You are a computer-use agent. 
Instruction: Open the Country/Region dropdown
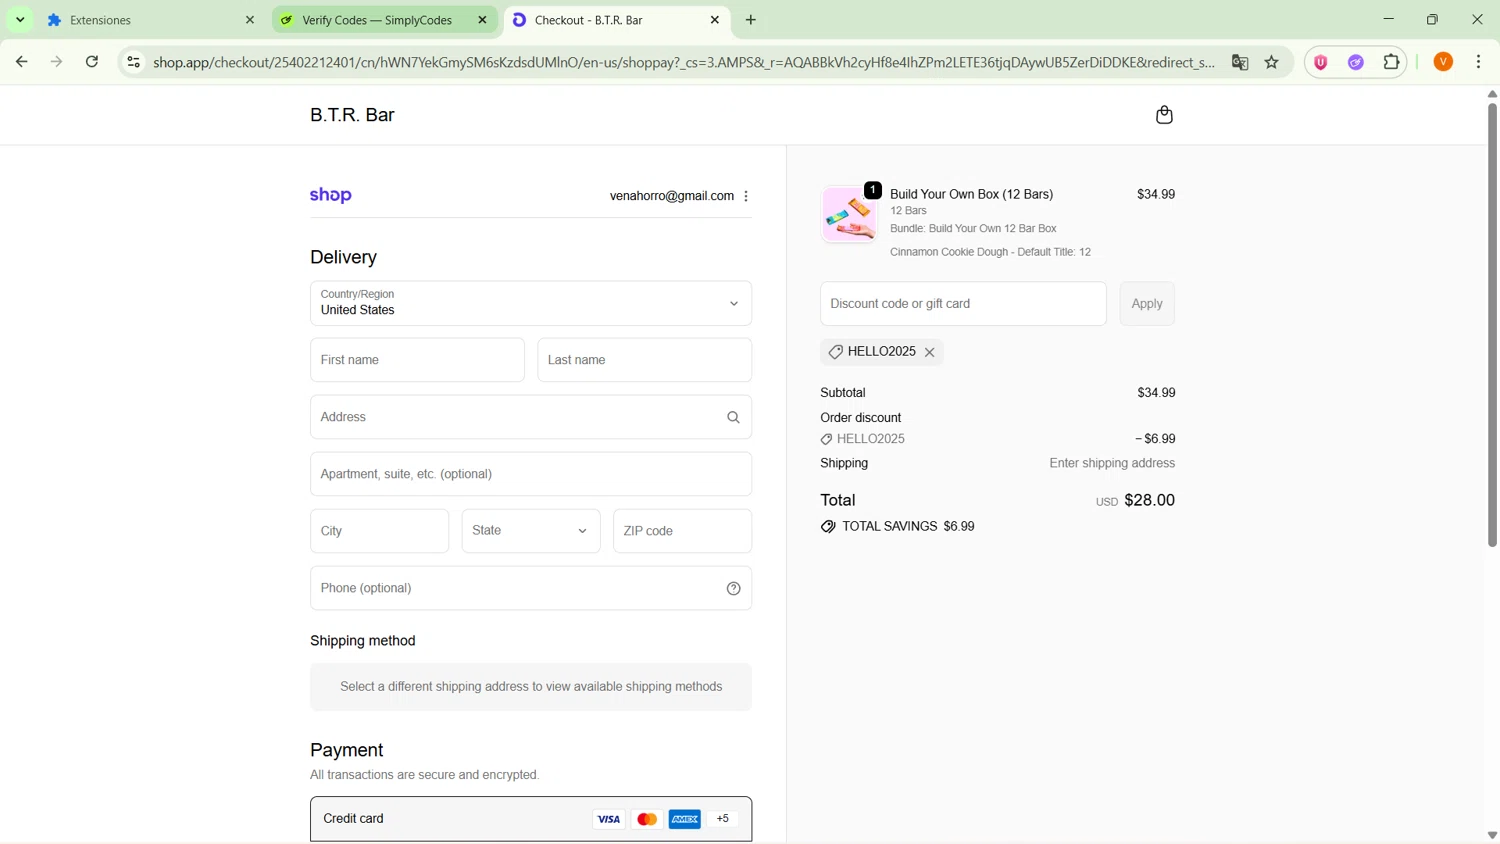[531, 303]
